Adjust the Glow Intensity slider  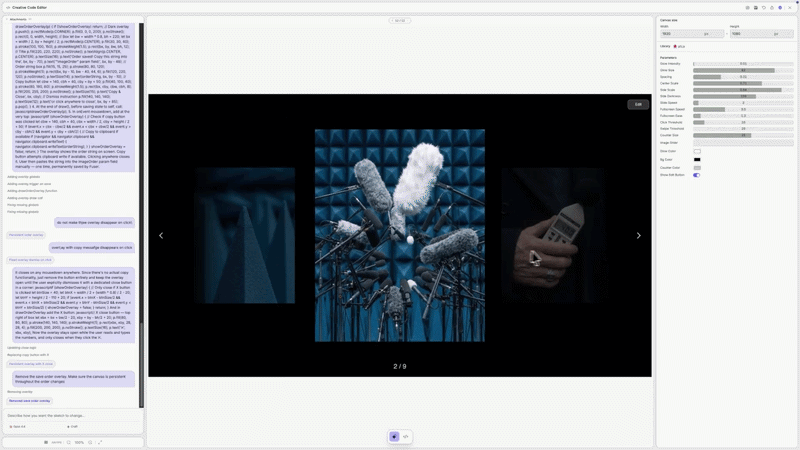pyautogui.click(x=743, y=64)
